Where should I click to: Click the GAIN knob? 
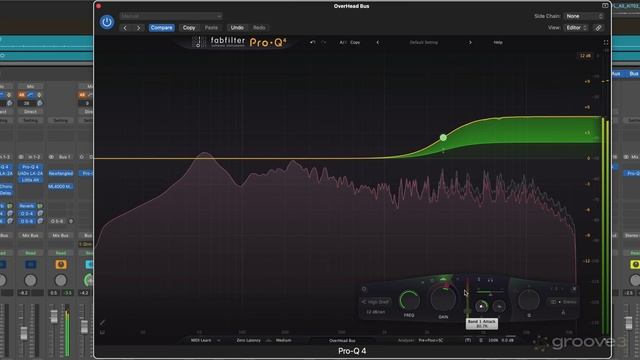(x=443, y=299)
